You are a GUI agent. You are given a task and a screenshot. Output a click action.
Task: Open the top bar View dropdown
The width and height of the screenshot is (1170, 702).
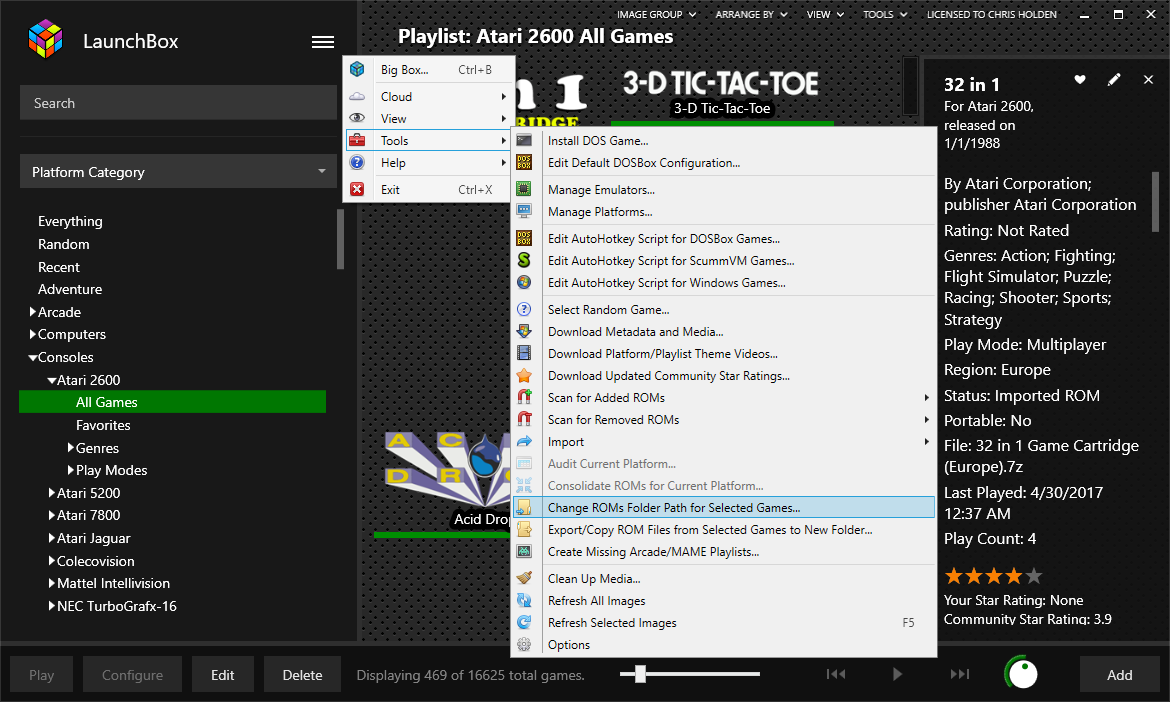825,14
